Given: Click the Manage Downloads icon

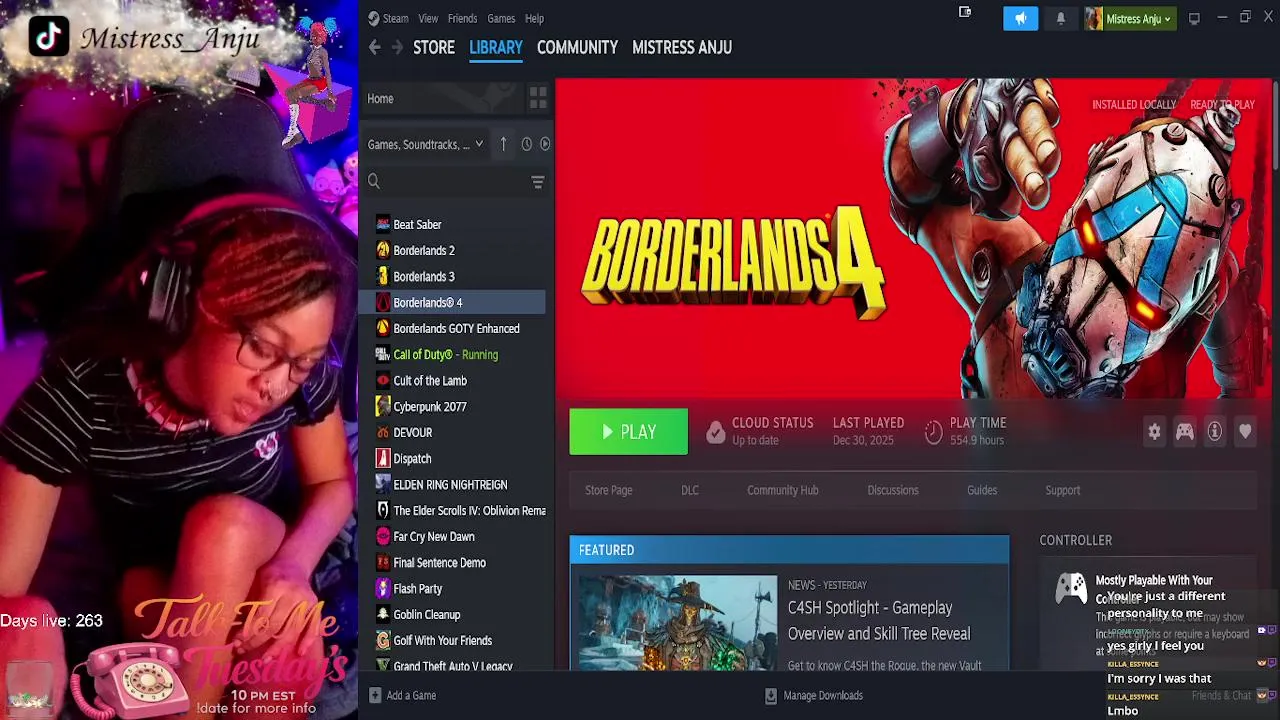Looking at the screenshot, I should (771, 695).
